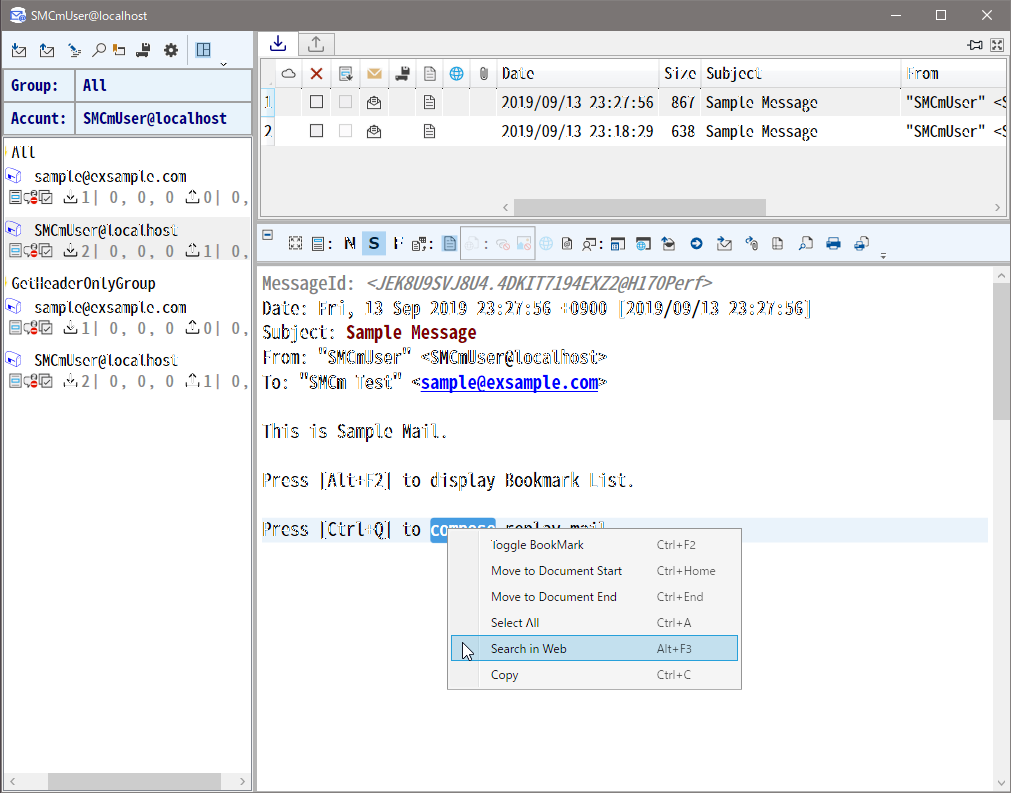The height and width of the screenshot is (793, 1011).
Task: Open the Accunt 'SMCmUser@localhost' selector
Action: point(163,119)
